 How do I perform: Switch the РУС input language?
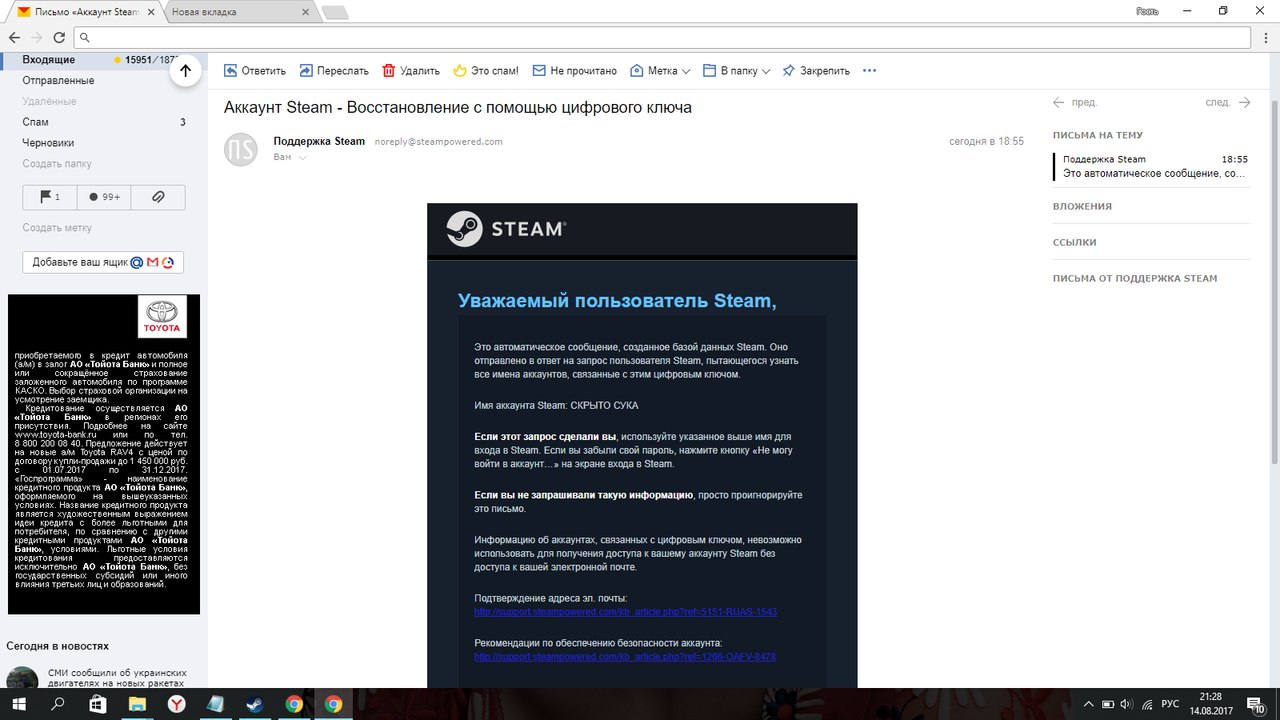point(1170,705)
